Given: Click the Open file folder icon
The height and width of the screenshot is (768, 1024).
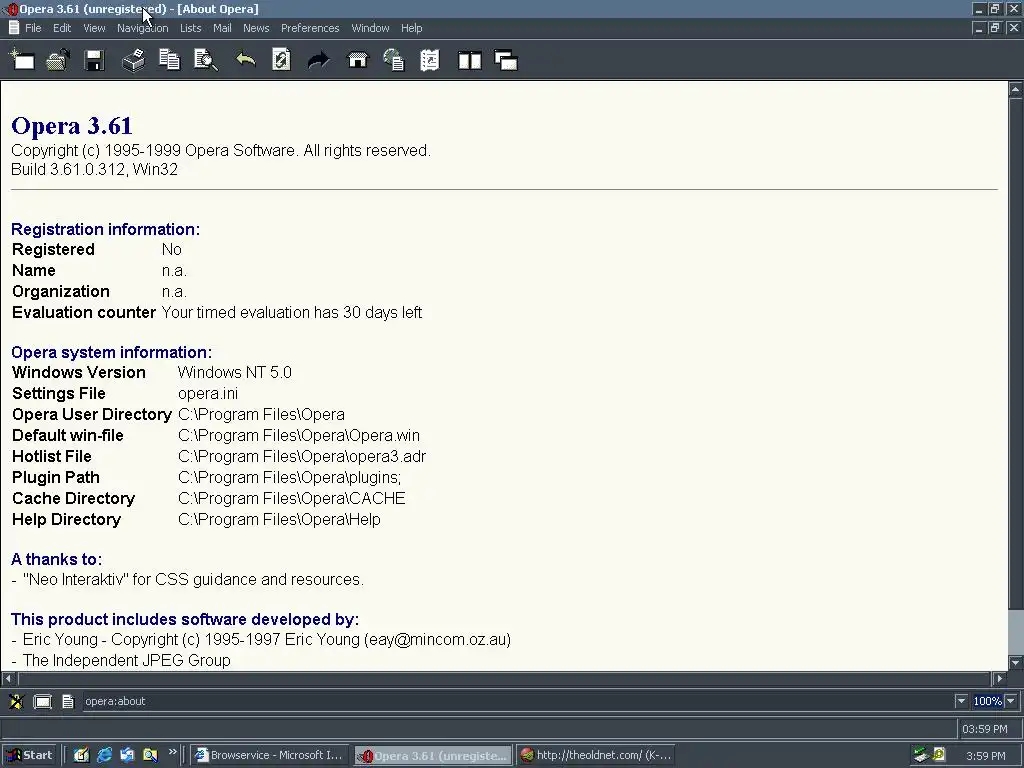Looking at the screenshot, I should (x=58, y=60).
